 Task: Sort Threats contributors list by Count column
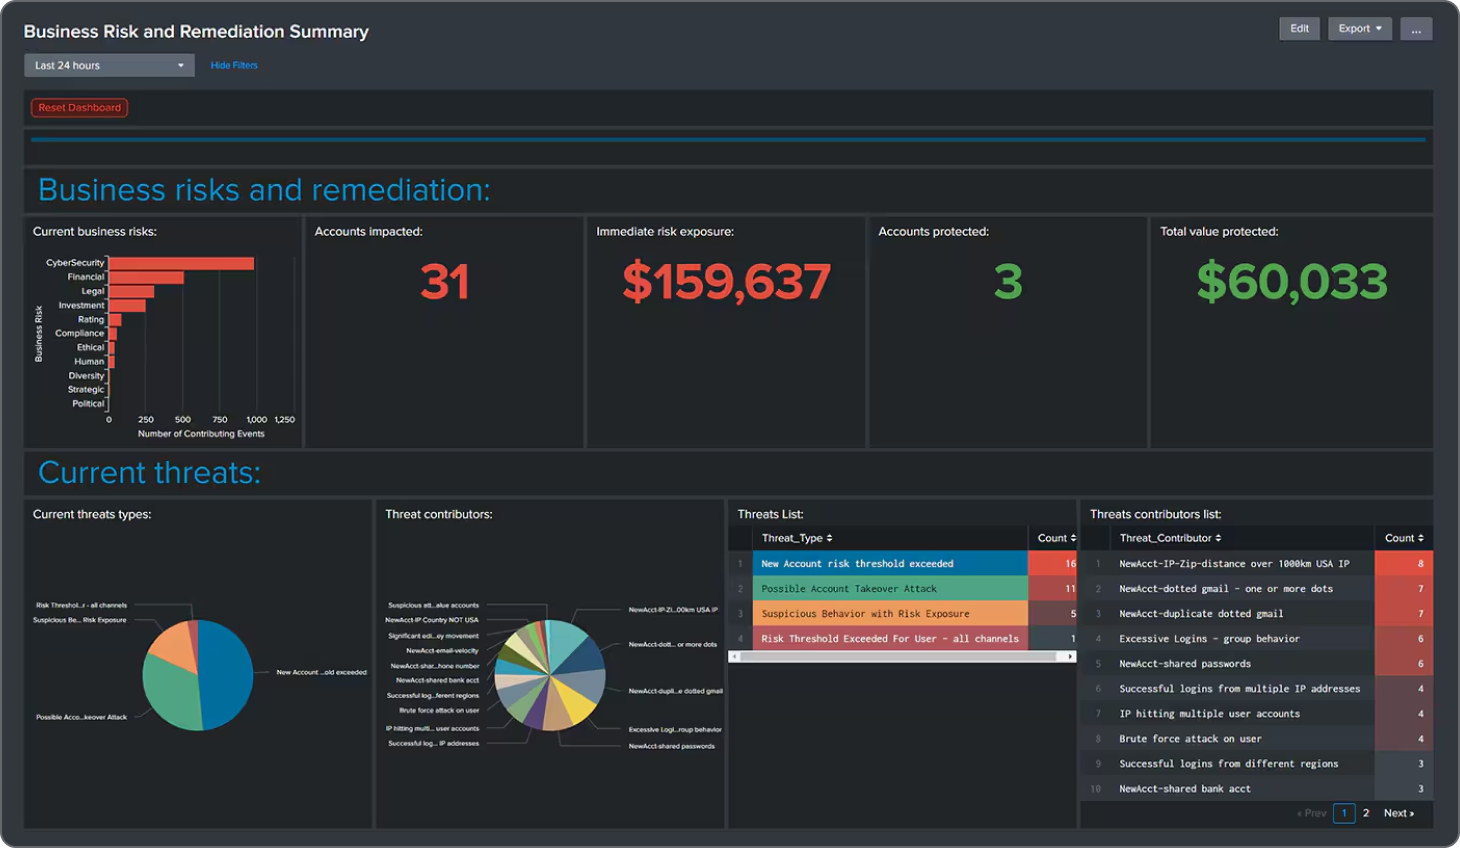(x=1404, y=538)
